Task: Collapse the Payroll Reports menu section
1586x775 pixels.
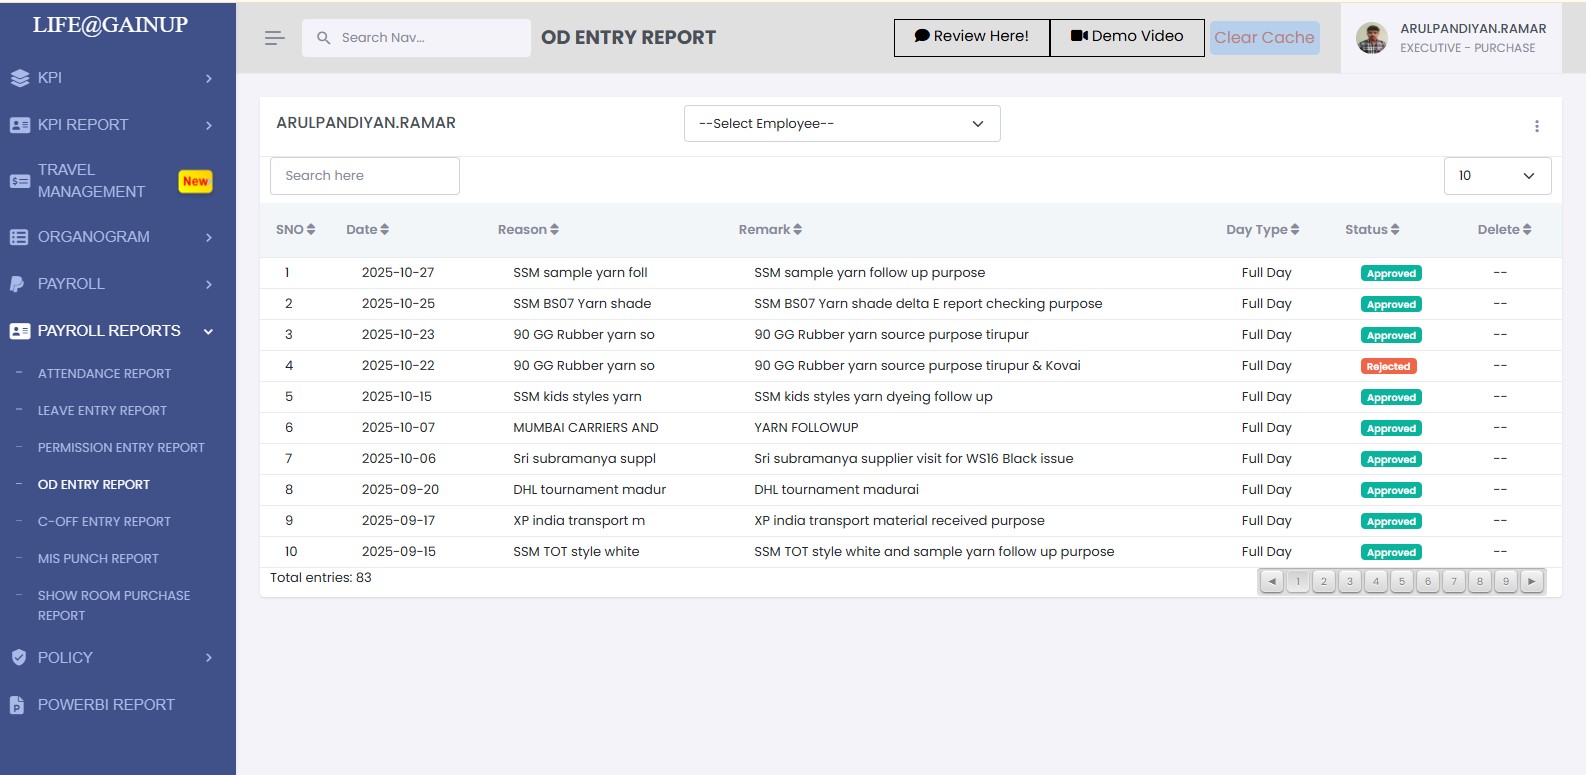Action: (x=208, y=332)
